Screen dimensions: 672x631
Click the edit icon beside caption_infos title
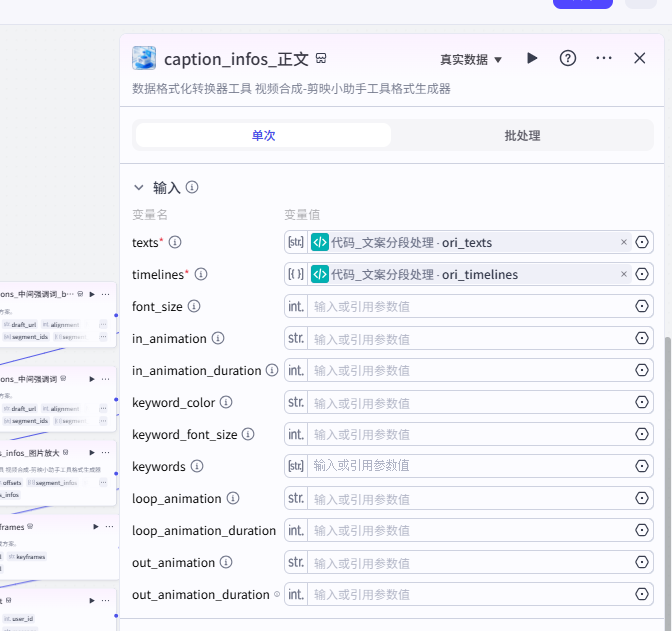tap(321, 59)
